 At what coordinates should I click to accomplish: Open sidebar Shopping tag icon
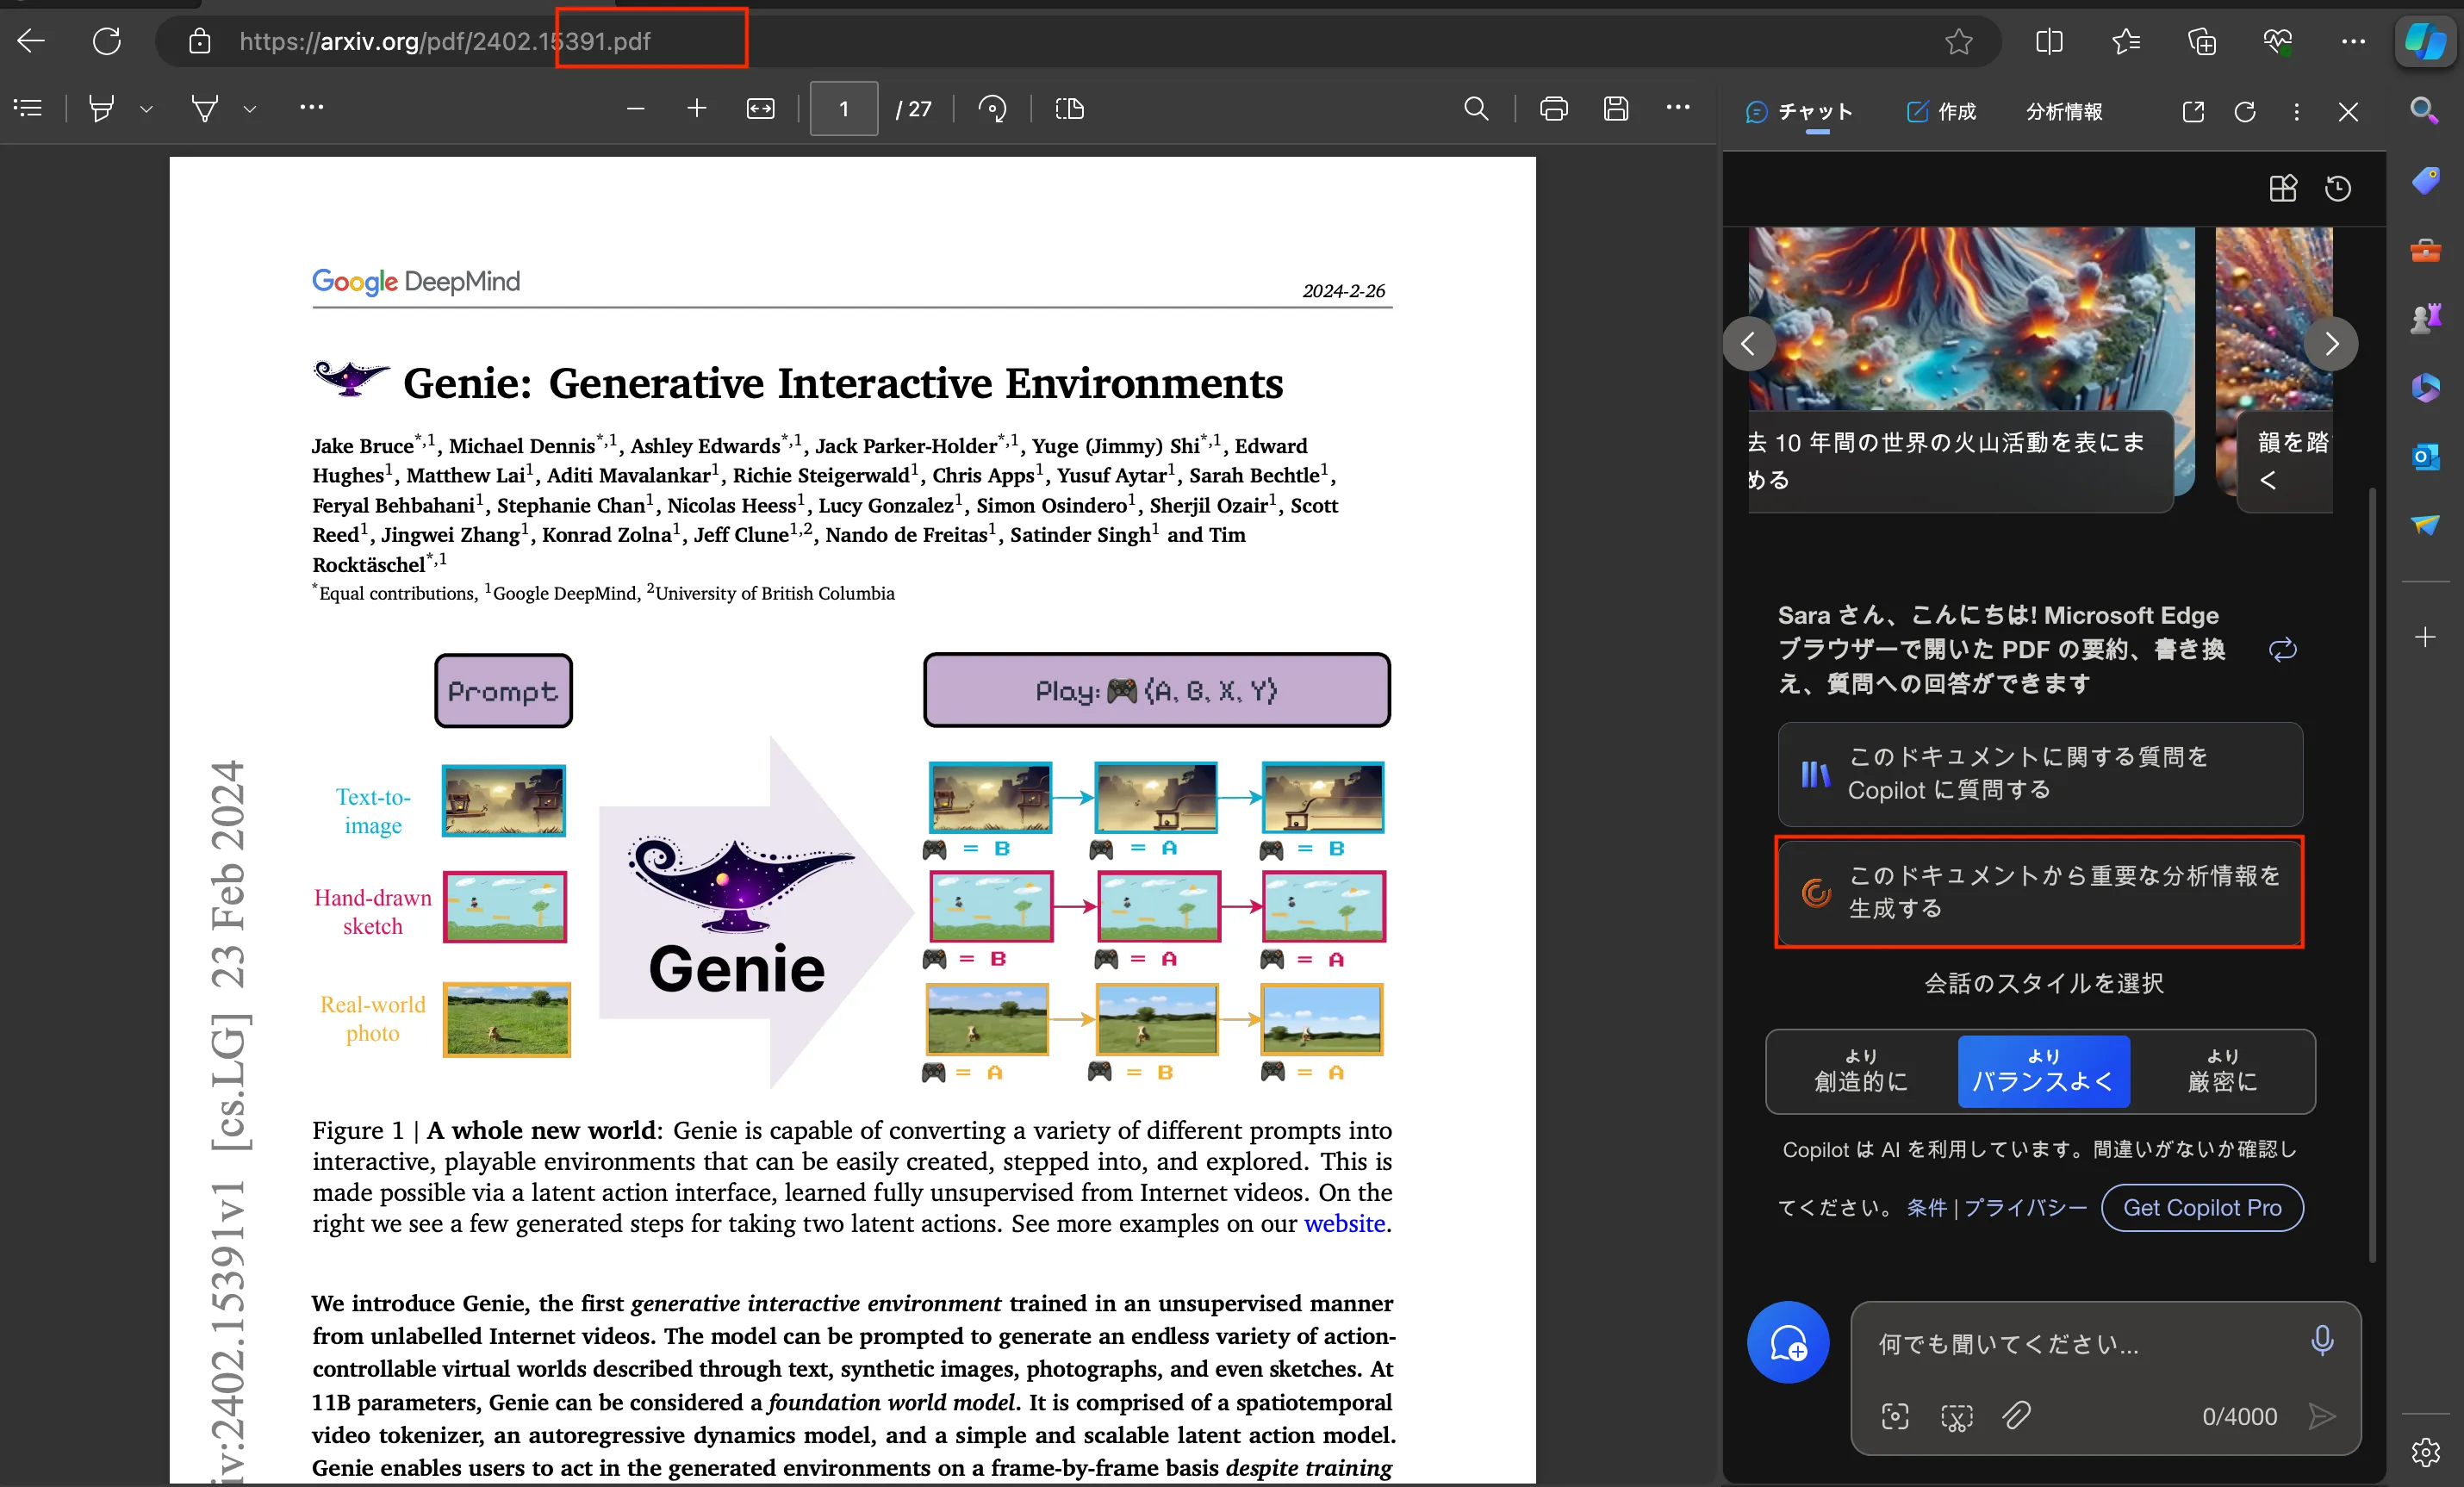pyautogui.click(x=2424, y=180)
